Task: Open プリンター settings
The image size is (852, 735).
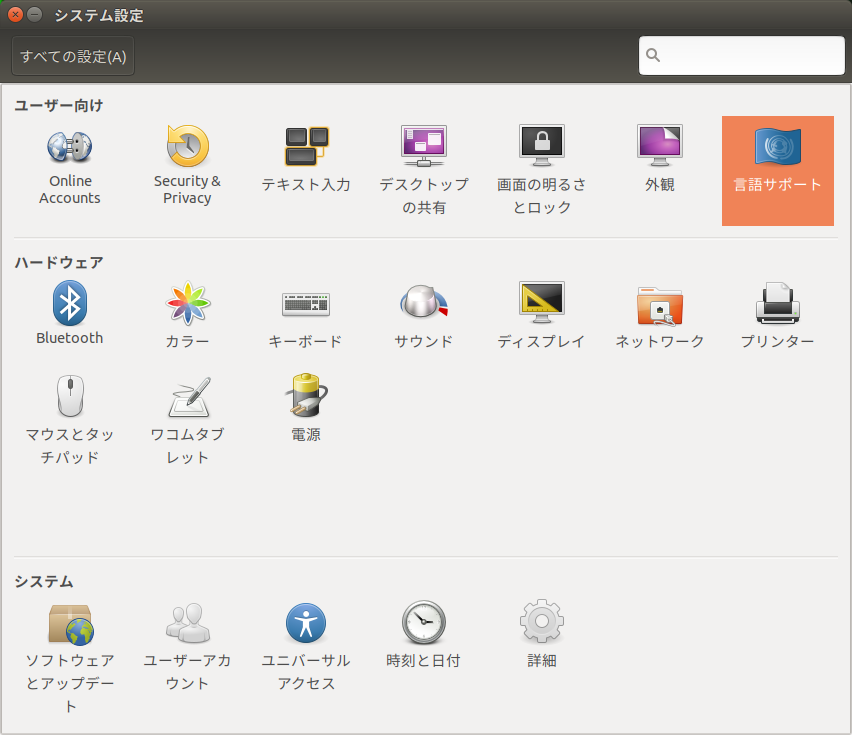Action: 777,303
